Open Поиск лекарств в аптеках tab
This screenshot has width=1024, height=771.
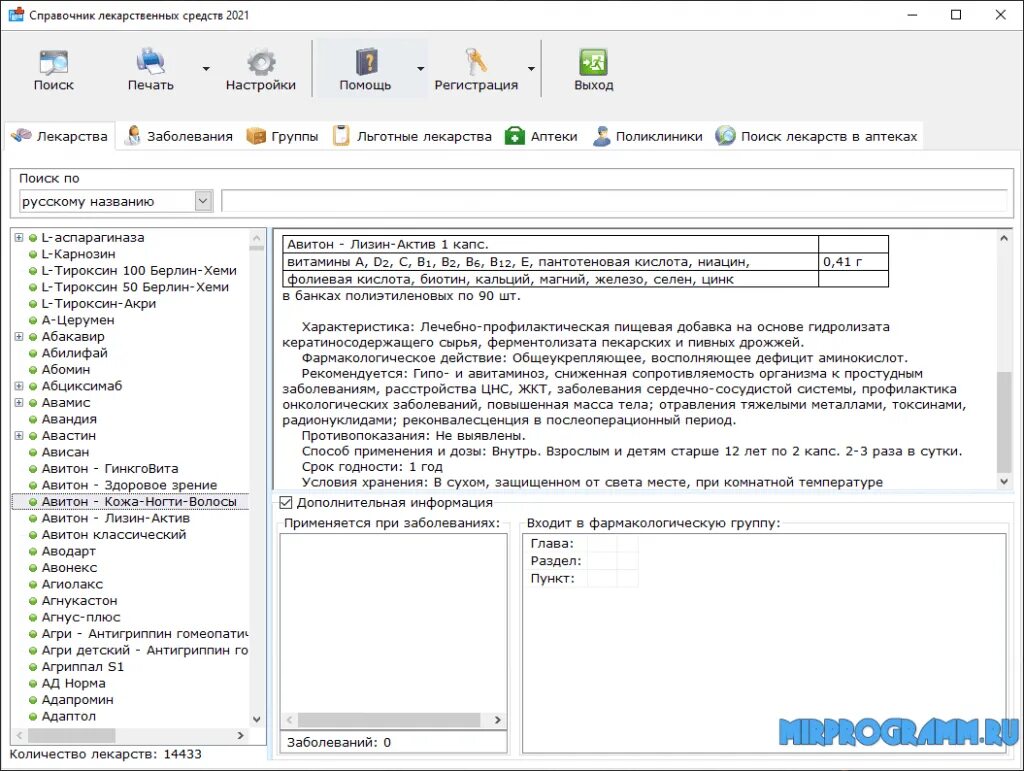pyautogui.click(x=816, y=136)
